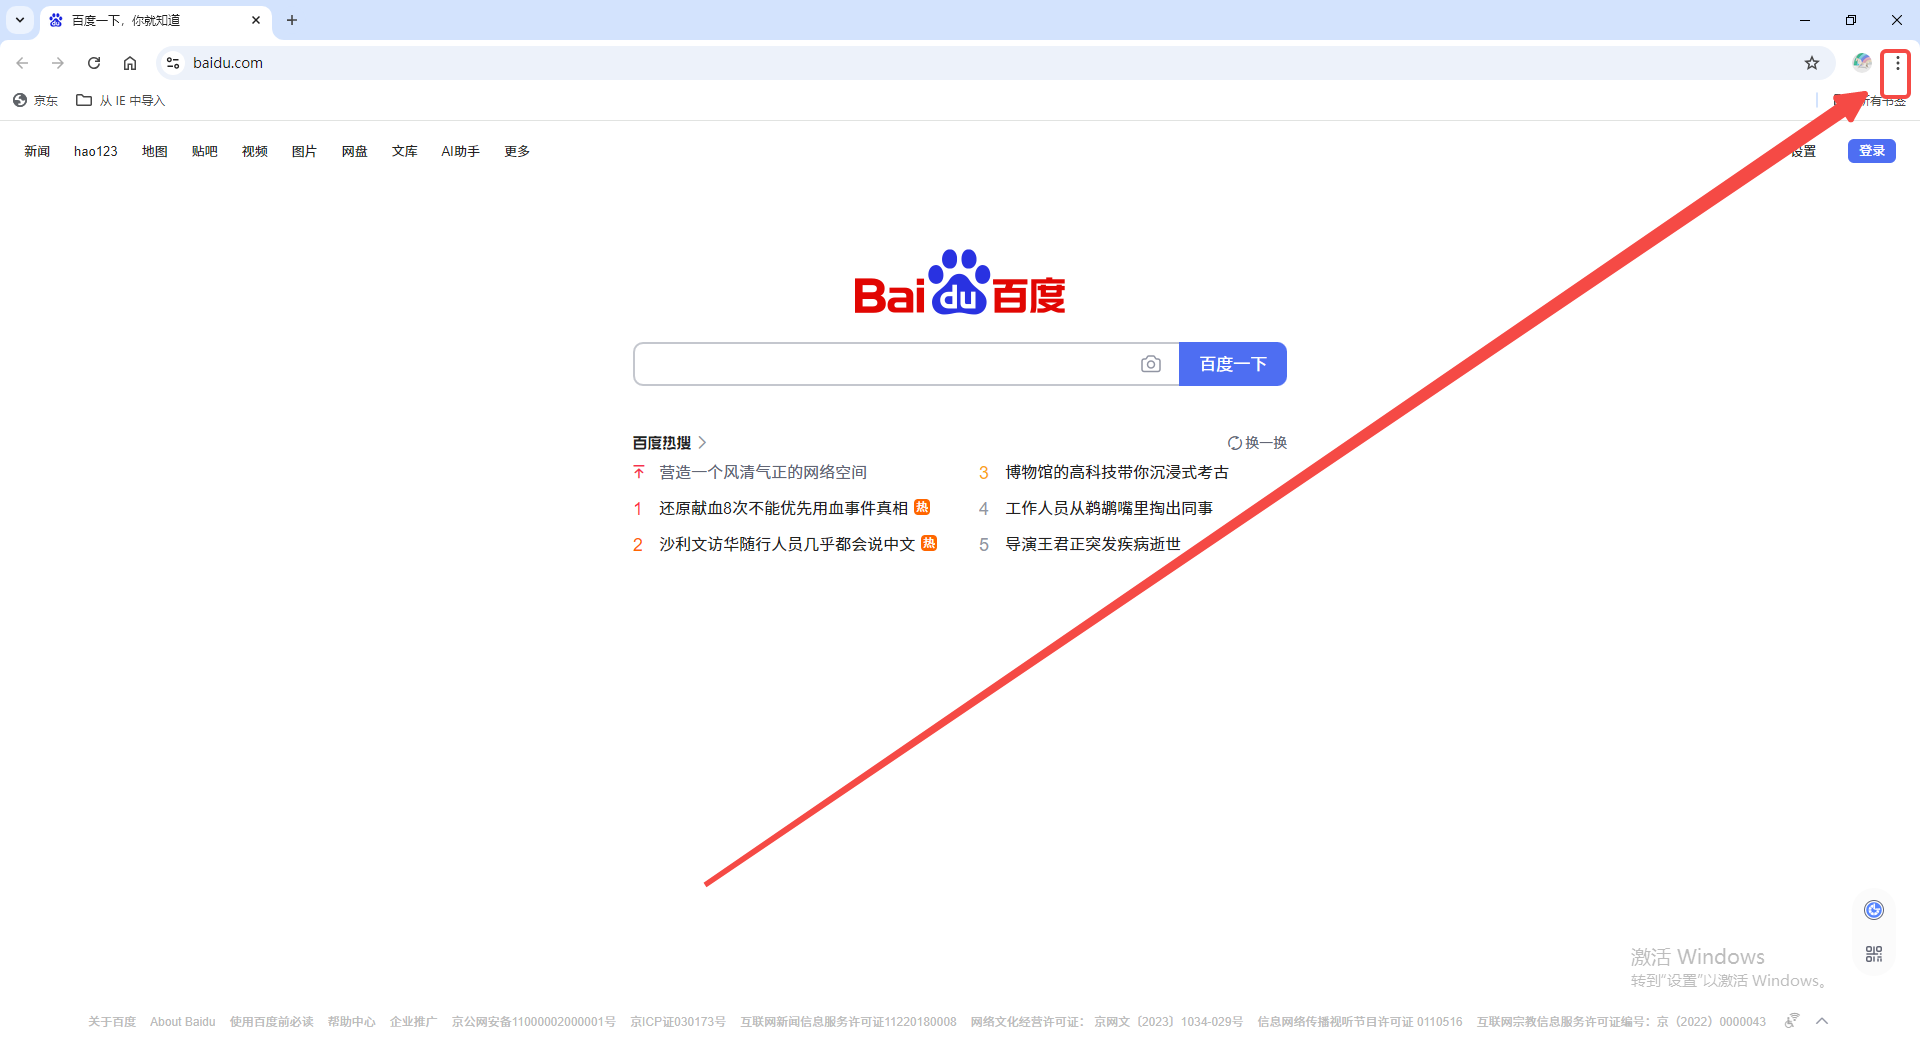Close the Baidu tab
This screenshot has height=1040, width=1920.
(256, 20)
